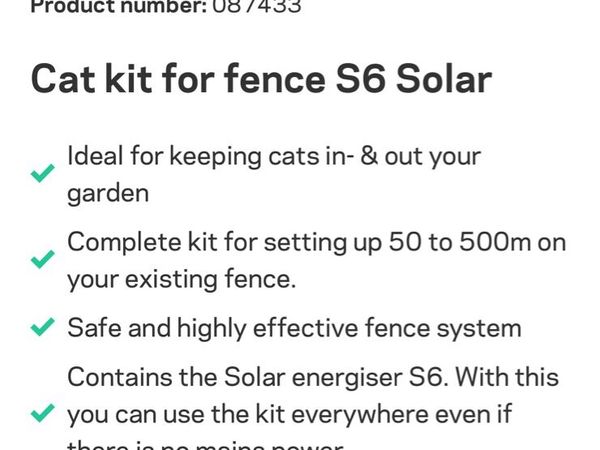
Task: Click the 'Cat kit for fence S6 Solar' heading
Action: tap(261, 79)
